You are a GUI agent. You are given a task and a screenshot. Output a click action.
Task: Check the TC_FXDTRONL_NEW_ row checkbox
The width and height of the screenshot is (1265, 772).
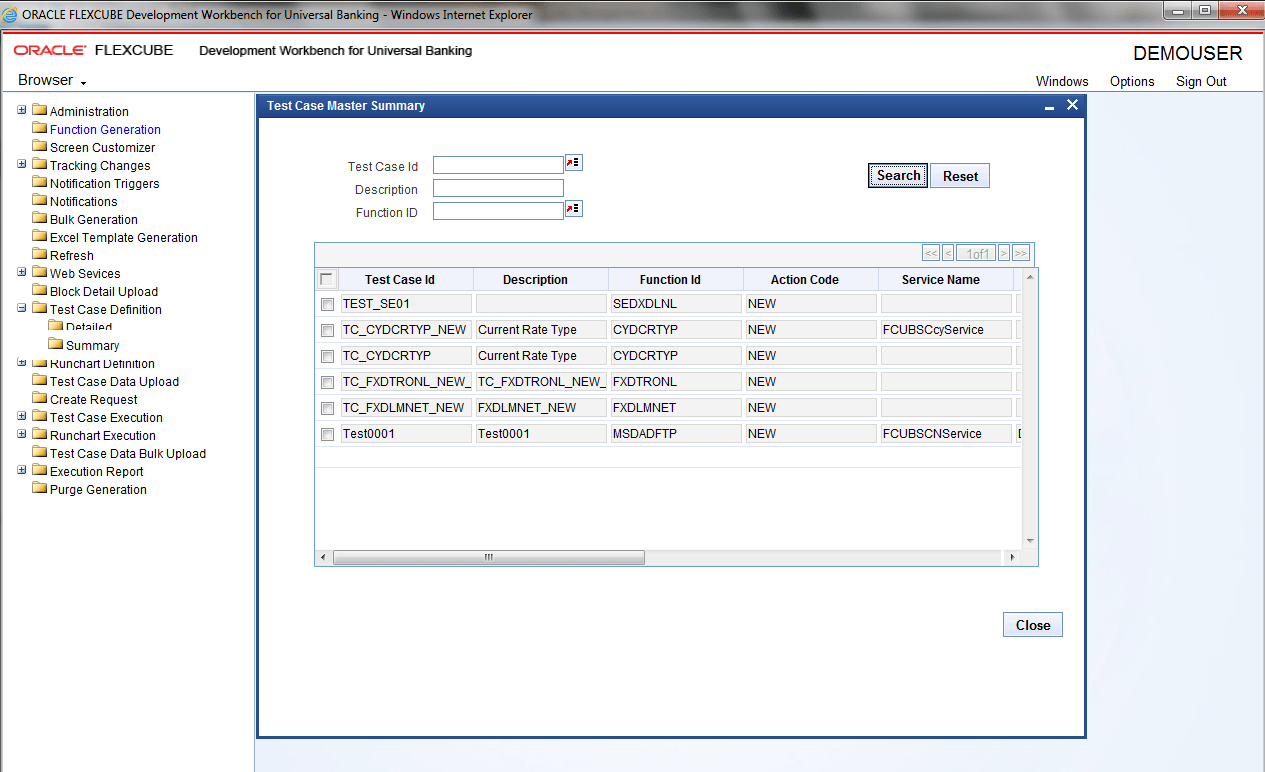pos(327,382)
